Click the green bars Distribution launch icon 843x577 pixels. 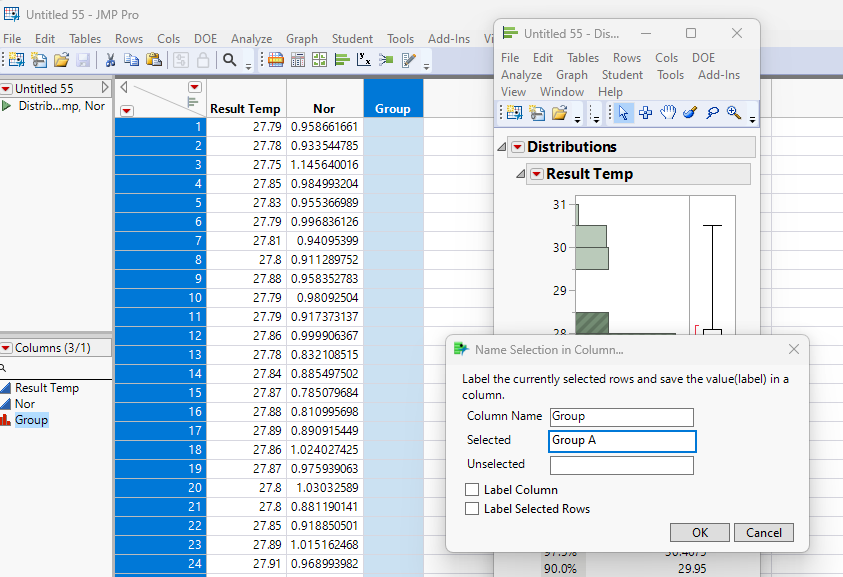click(x=342, y=60)
